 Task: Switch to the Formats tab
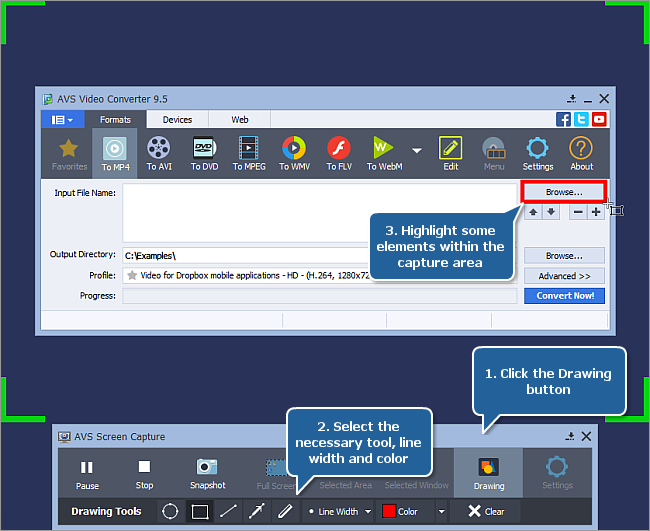coord(115,120)
